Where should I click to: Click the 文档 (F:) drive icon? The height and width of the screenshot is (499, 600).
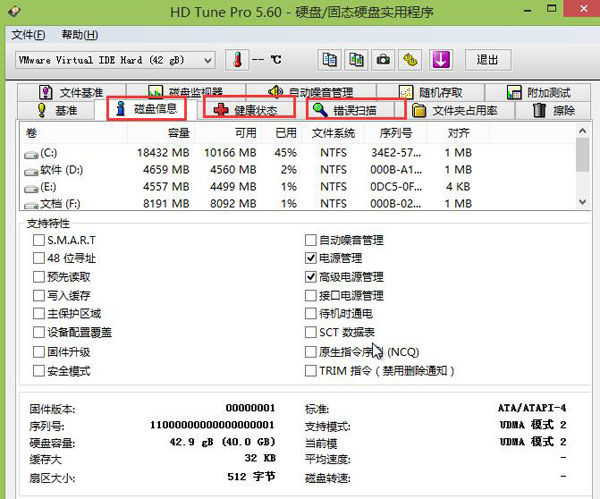coord(31,205)
